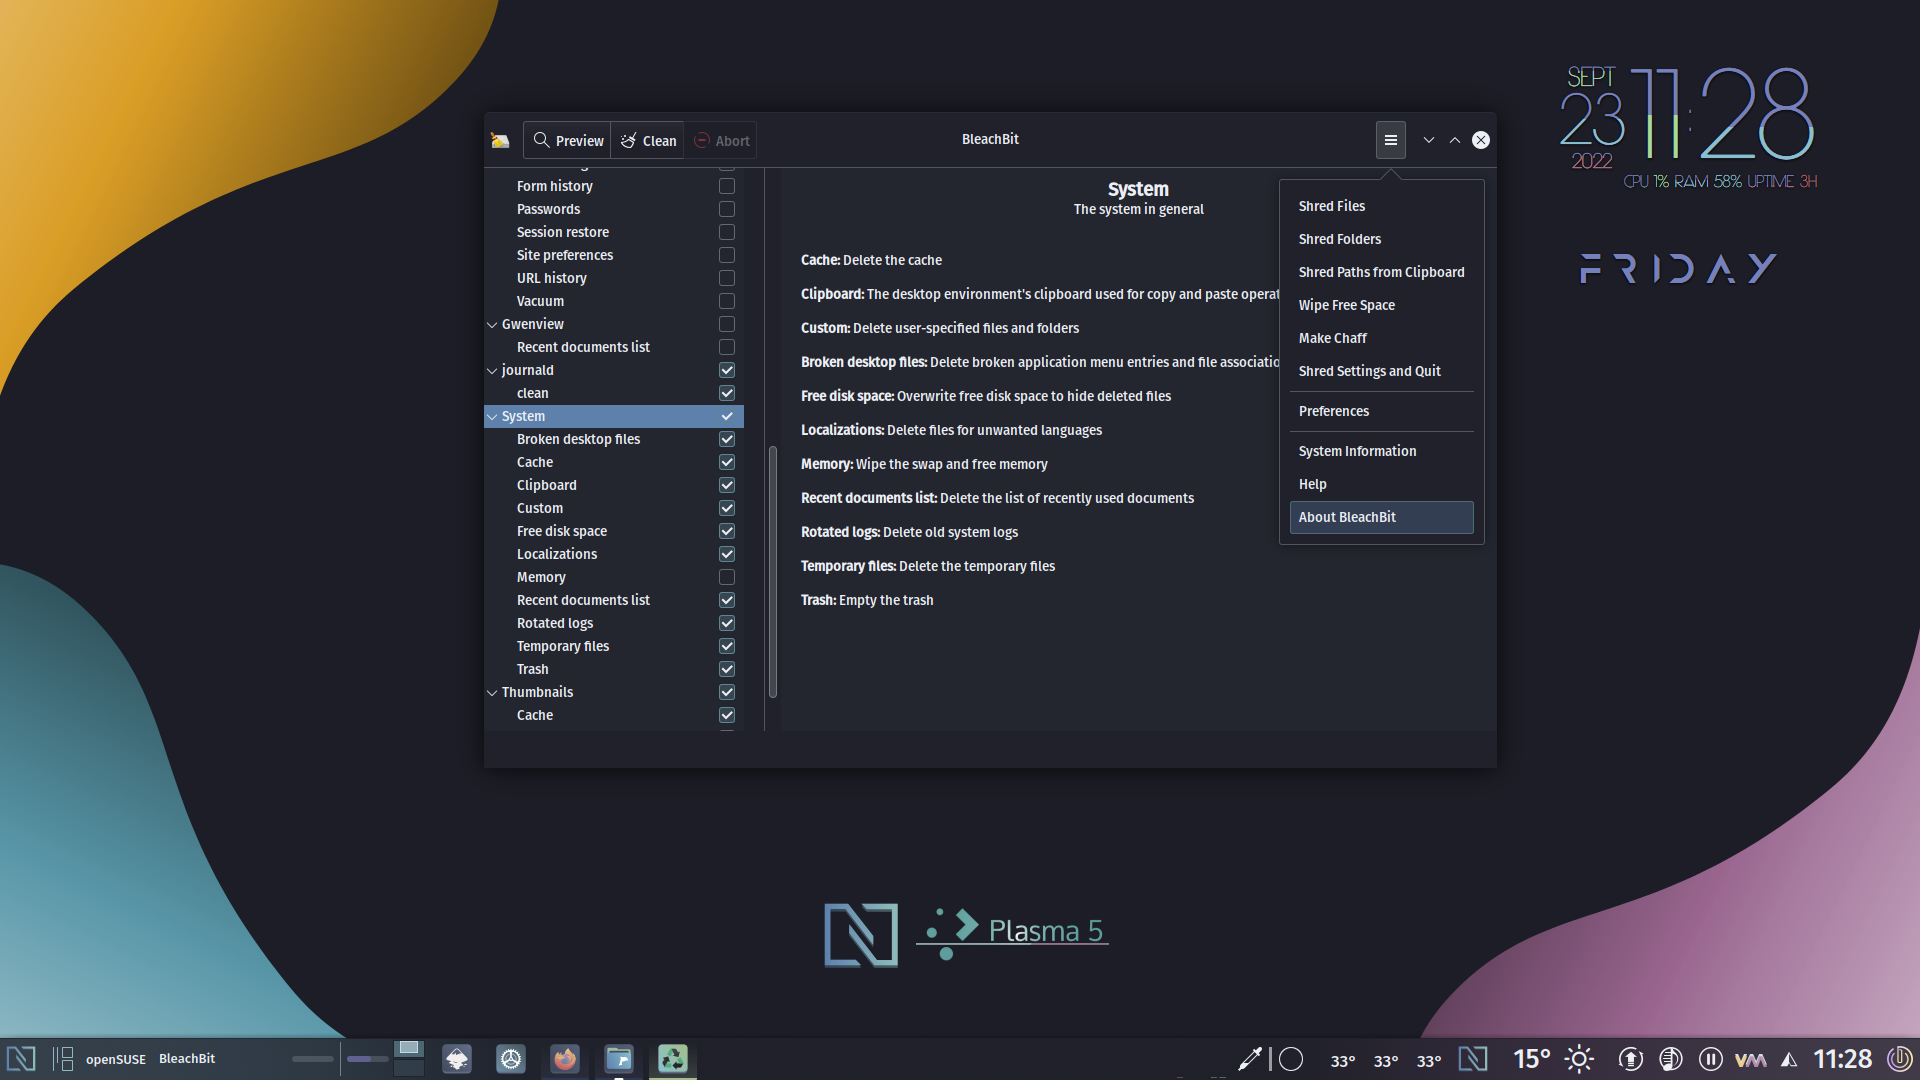
Task: Open Preferences from the menu
Action: click(1381, 411)
